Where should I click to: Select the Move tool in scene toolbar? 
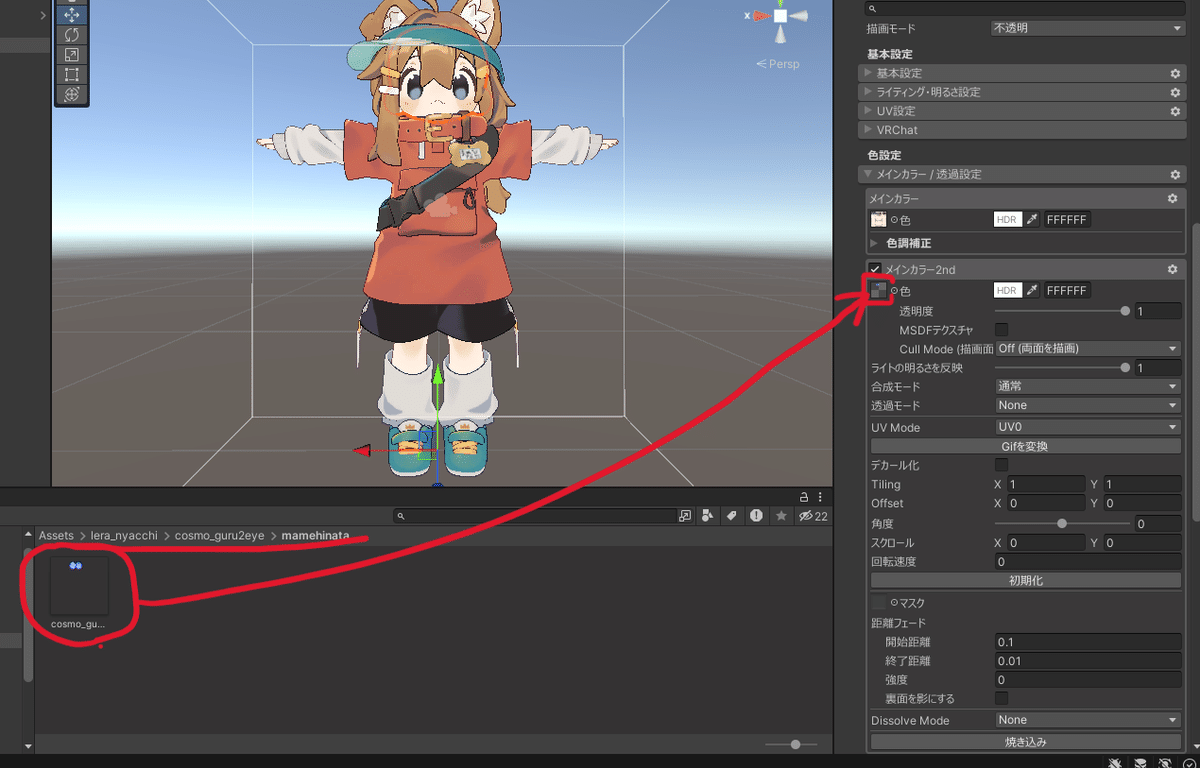point(71,16)
